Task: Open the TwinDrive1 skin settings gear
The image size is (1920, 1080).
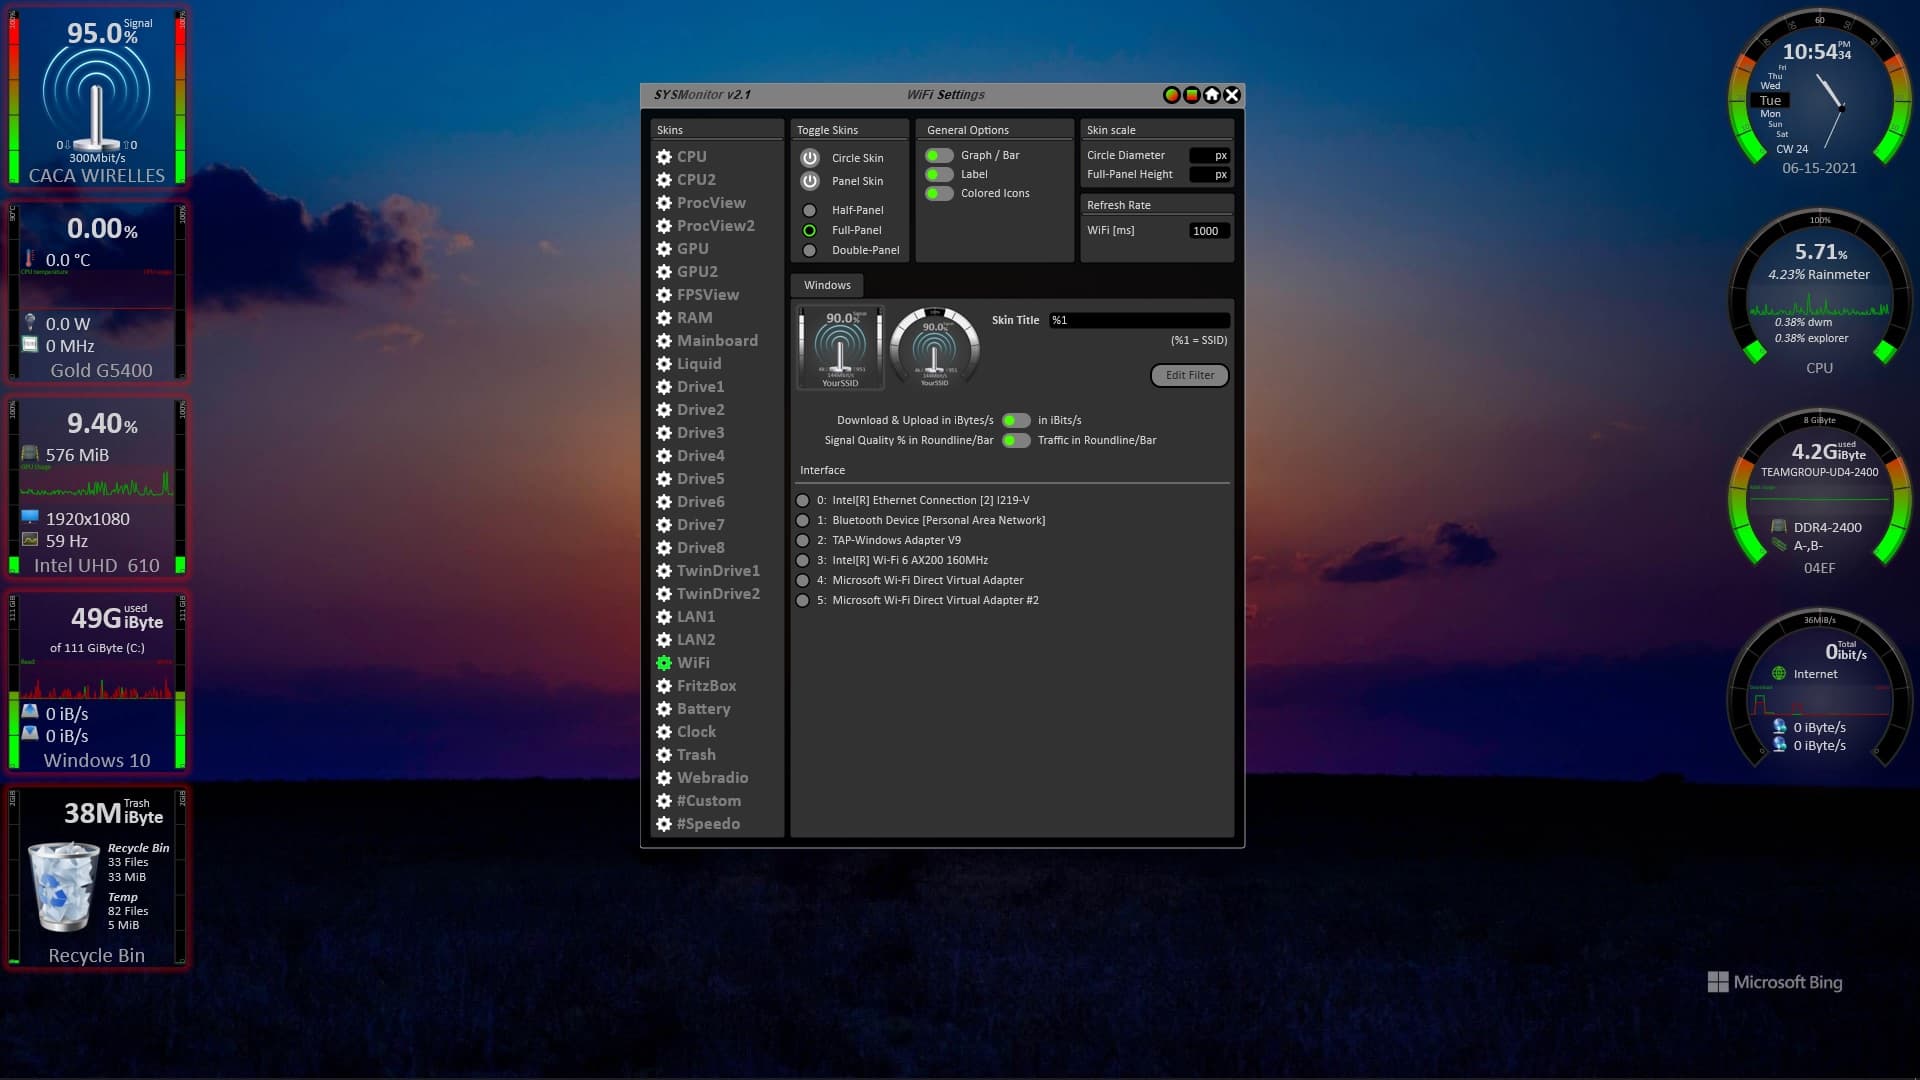Action: click(664, 571)
